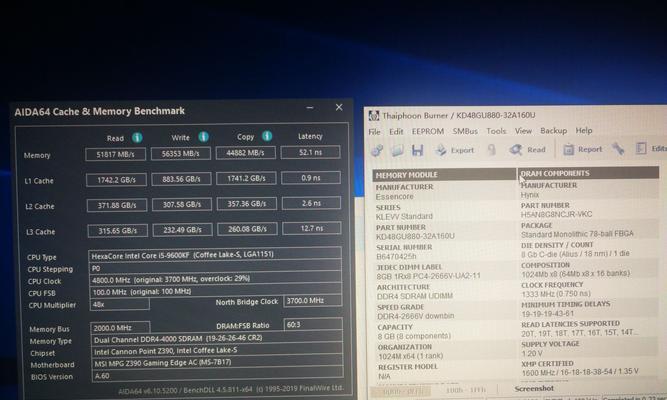Click the part number text KD48GU880-32A160U
Screen dimensions: 667x400
[415, 236]
